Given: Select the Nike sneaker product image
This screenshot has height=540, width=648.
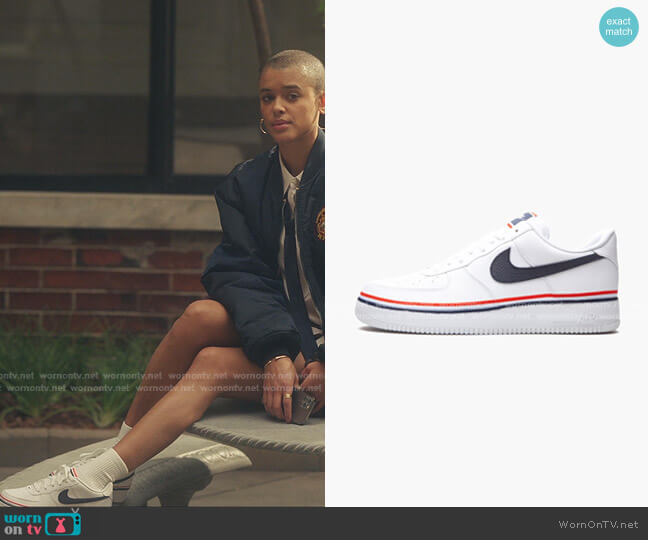Looking at the screenshot, I should [487, 273].
